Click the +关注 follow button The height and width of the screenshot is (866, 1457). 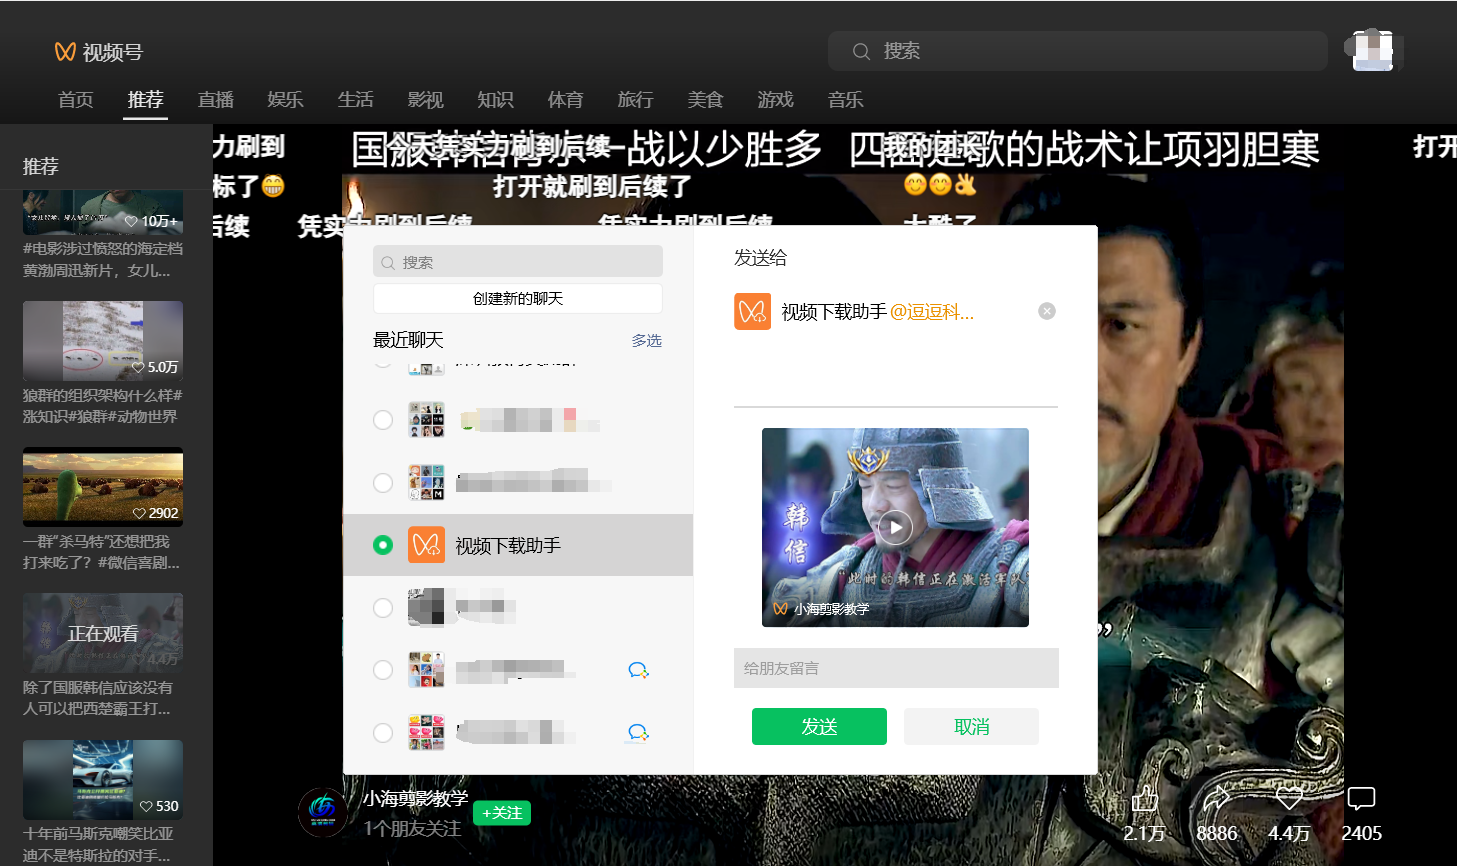click(x=502, y=813)
